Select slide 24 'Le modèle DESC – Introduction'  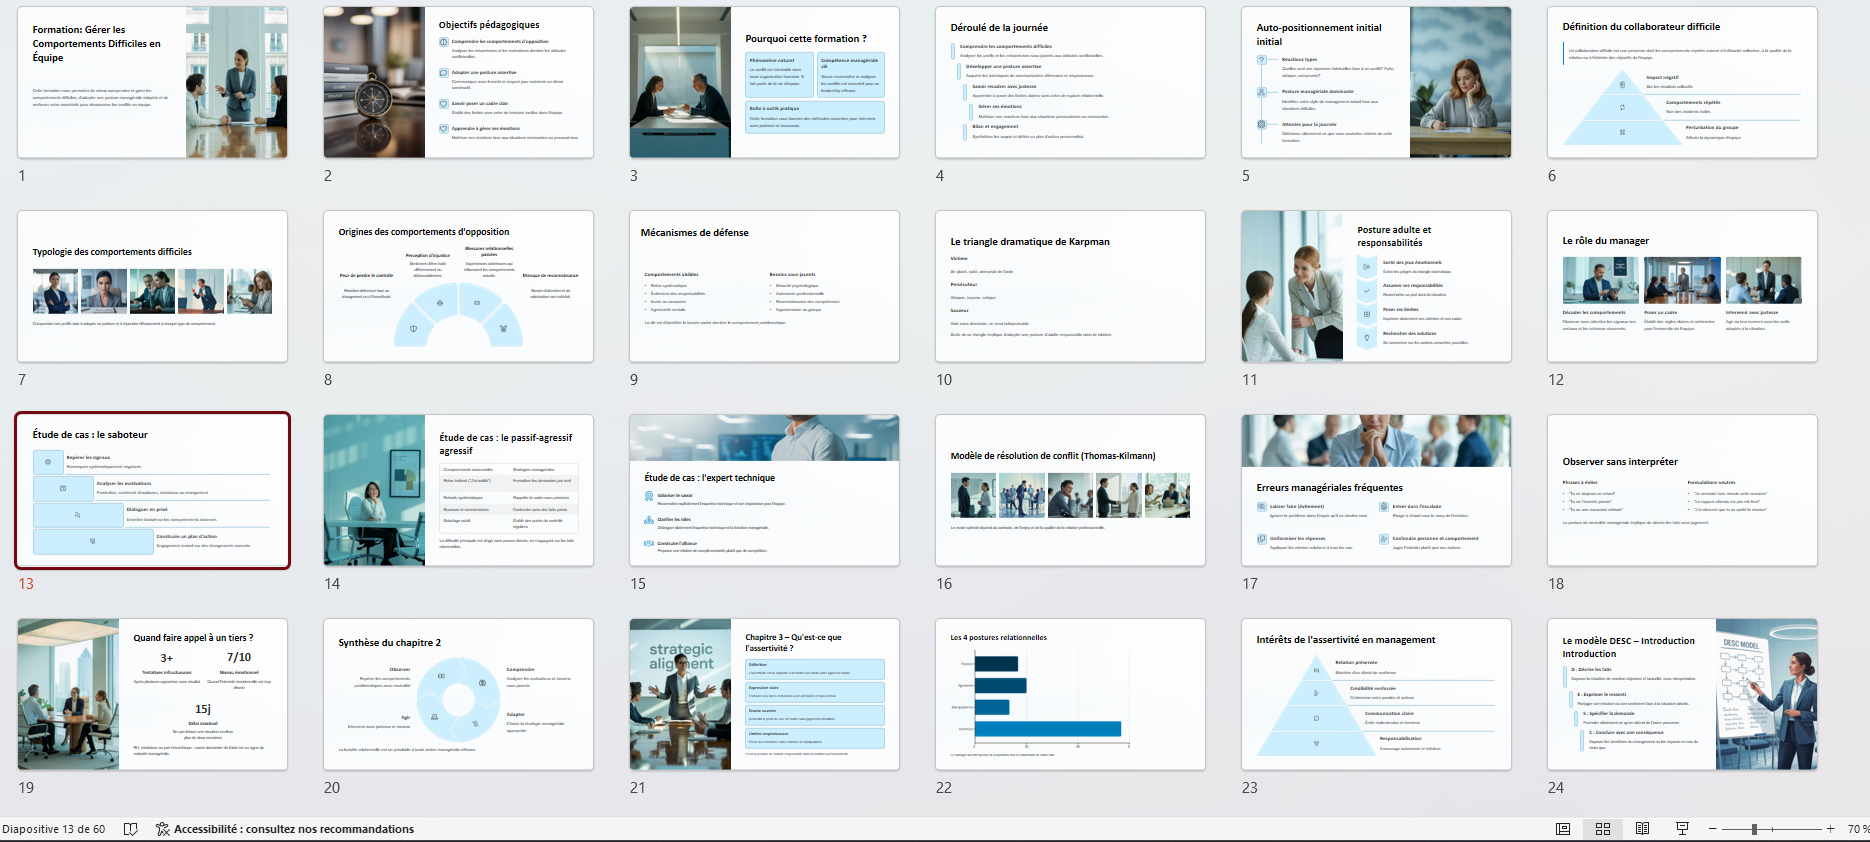point(1682,694)
